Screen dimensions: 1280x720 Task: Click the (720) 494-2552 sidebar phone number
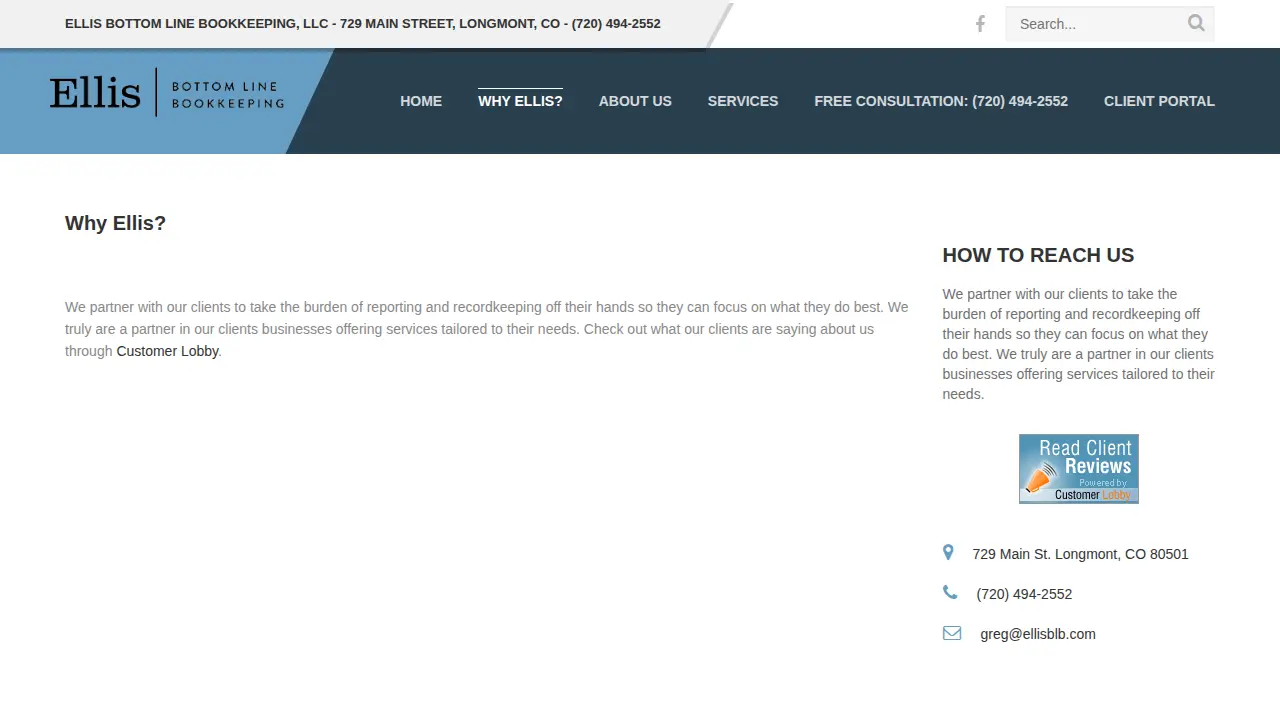[x=1024, y=594]
